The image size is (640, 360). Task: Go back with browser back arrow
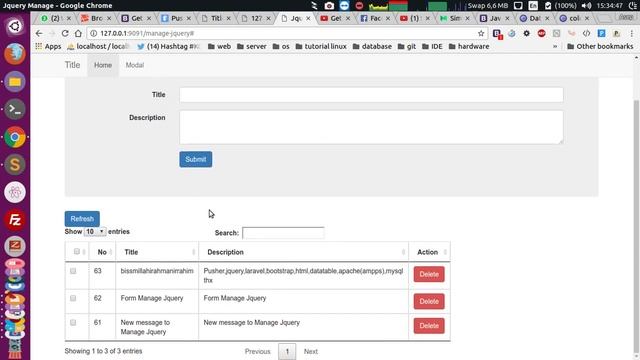pyautogui.click(x=39, y=33)
